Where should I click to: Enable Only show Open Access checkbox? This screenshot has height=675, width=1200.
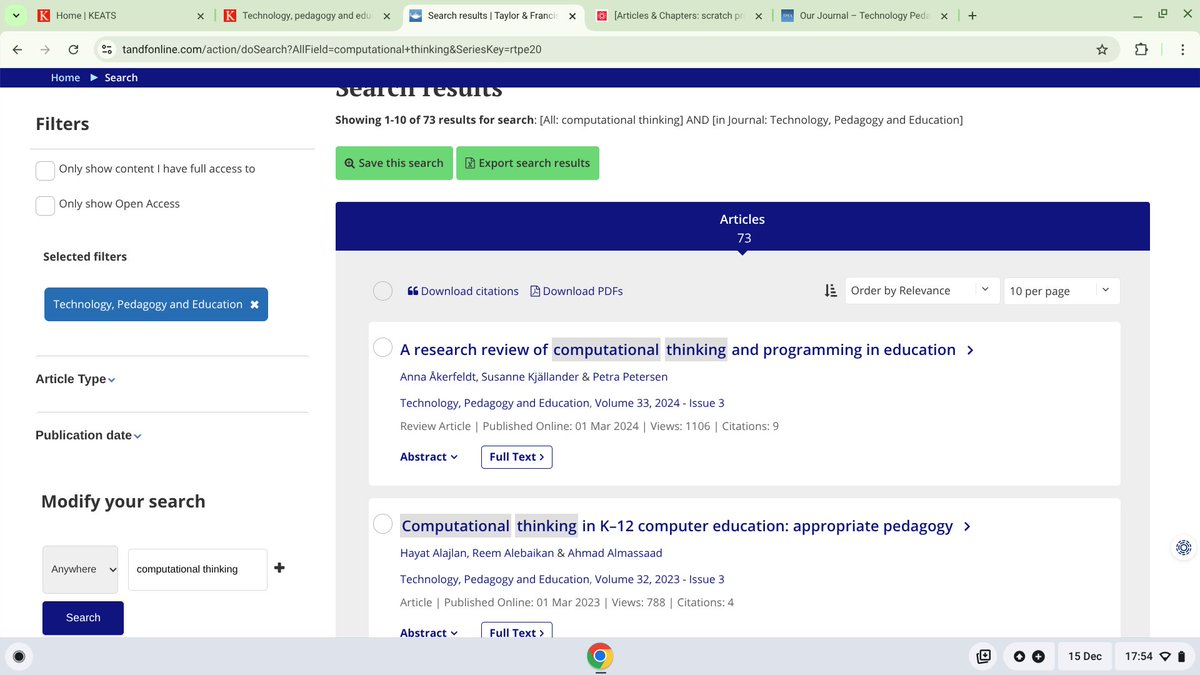click(45, 205)
